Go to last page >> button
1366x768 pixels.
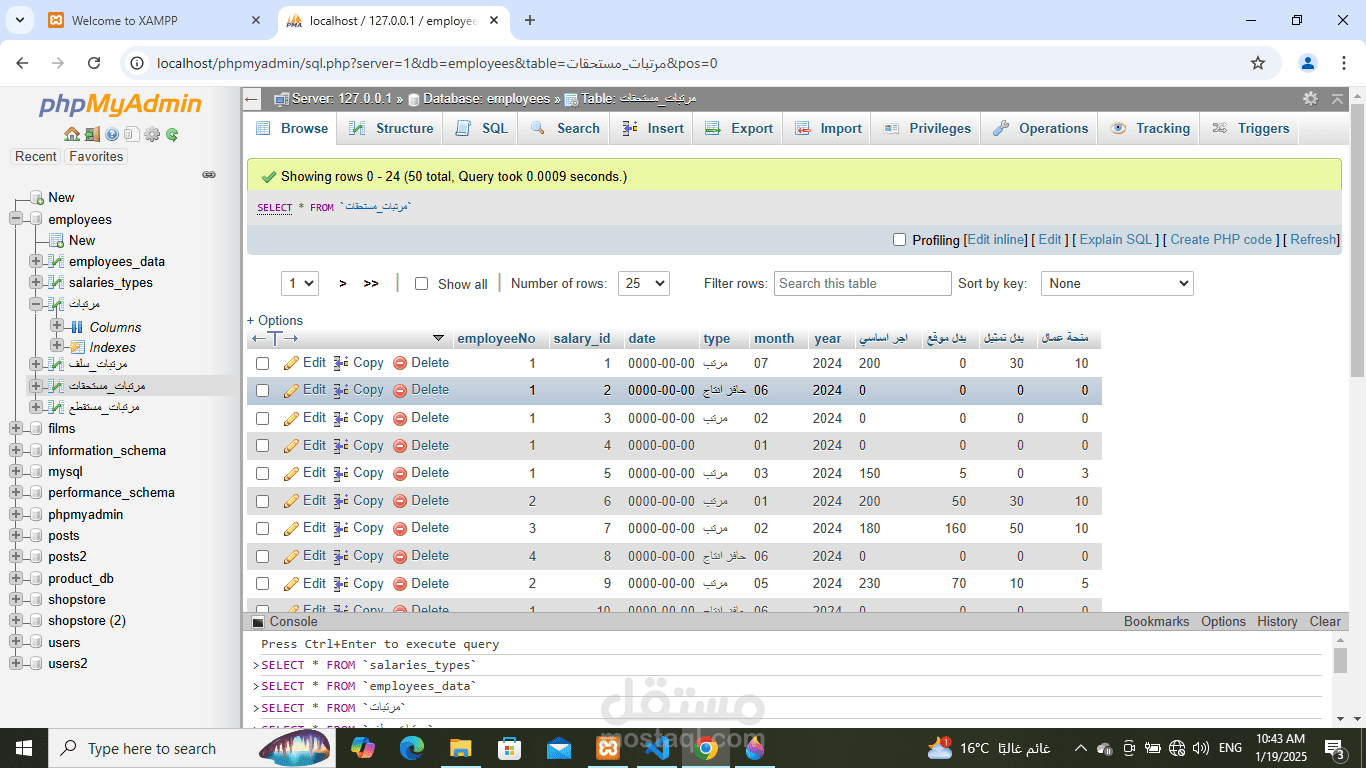click(x=371, y=283)
